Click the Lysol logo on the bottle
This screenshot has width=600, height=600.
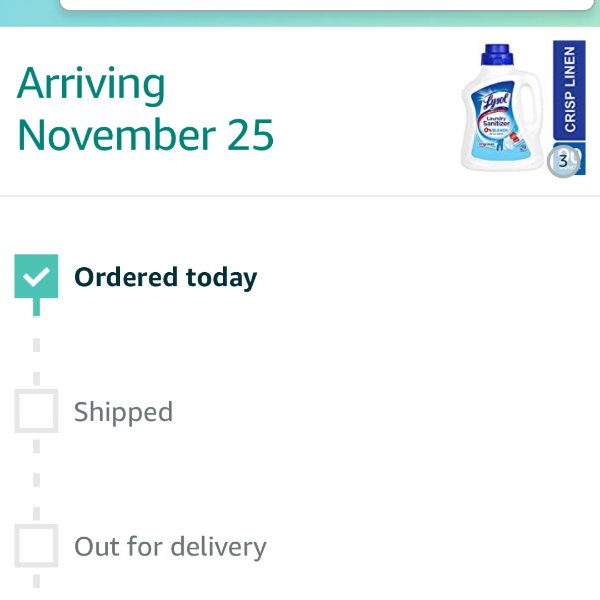tap(496, 101)
